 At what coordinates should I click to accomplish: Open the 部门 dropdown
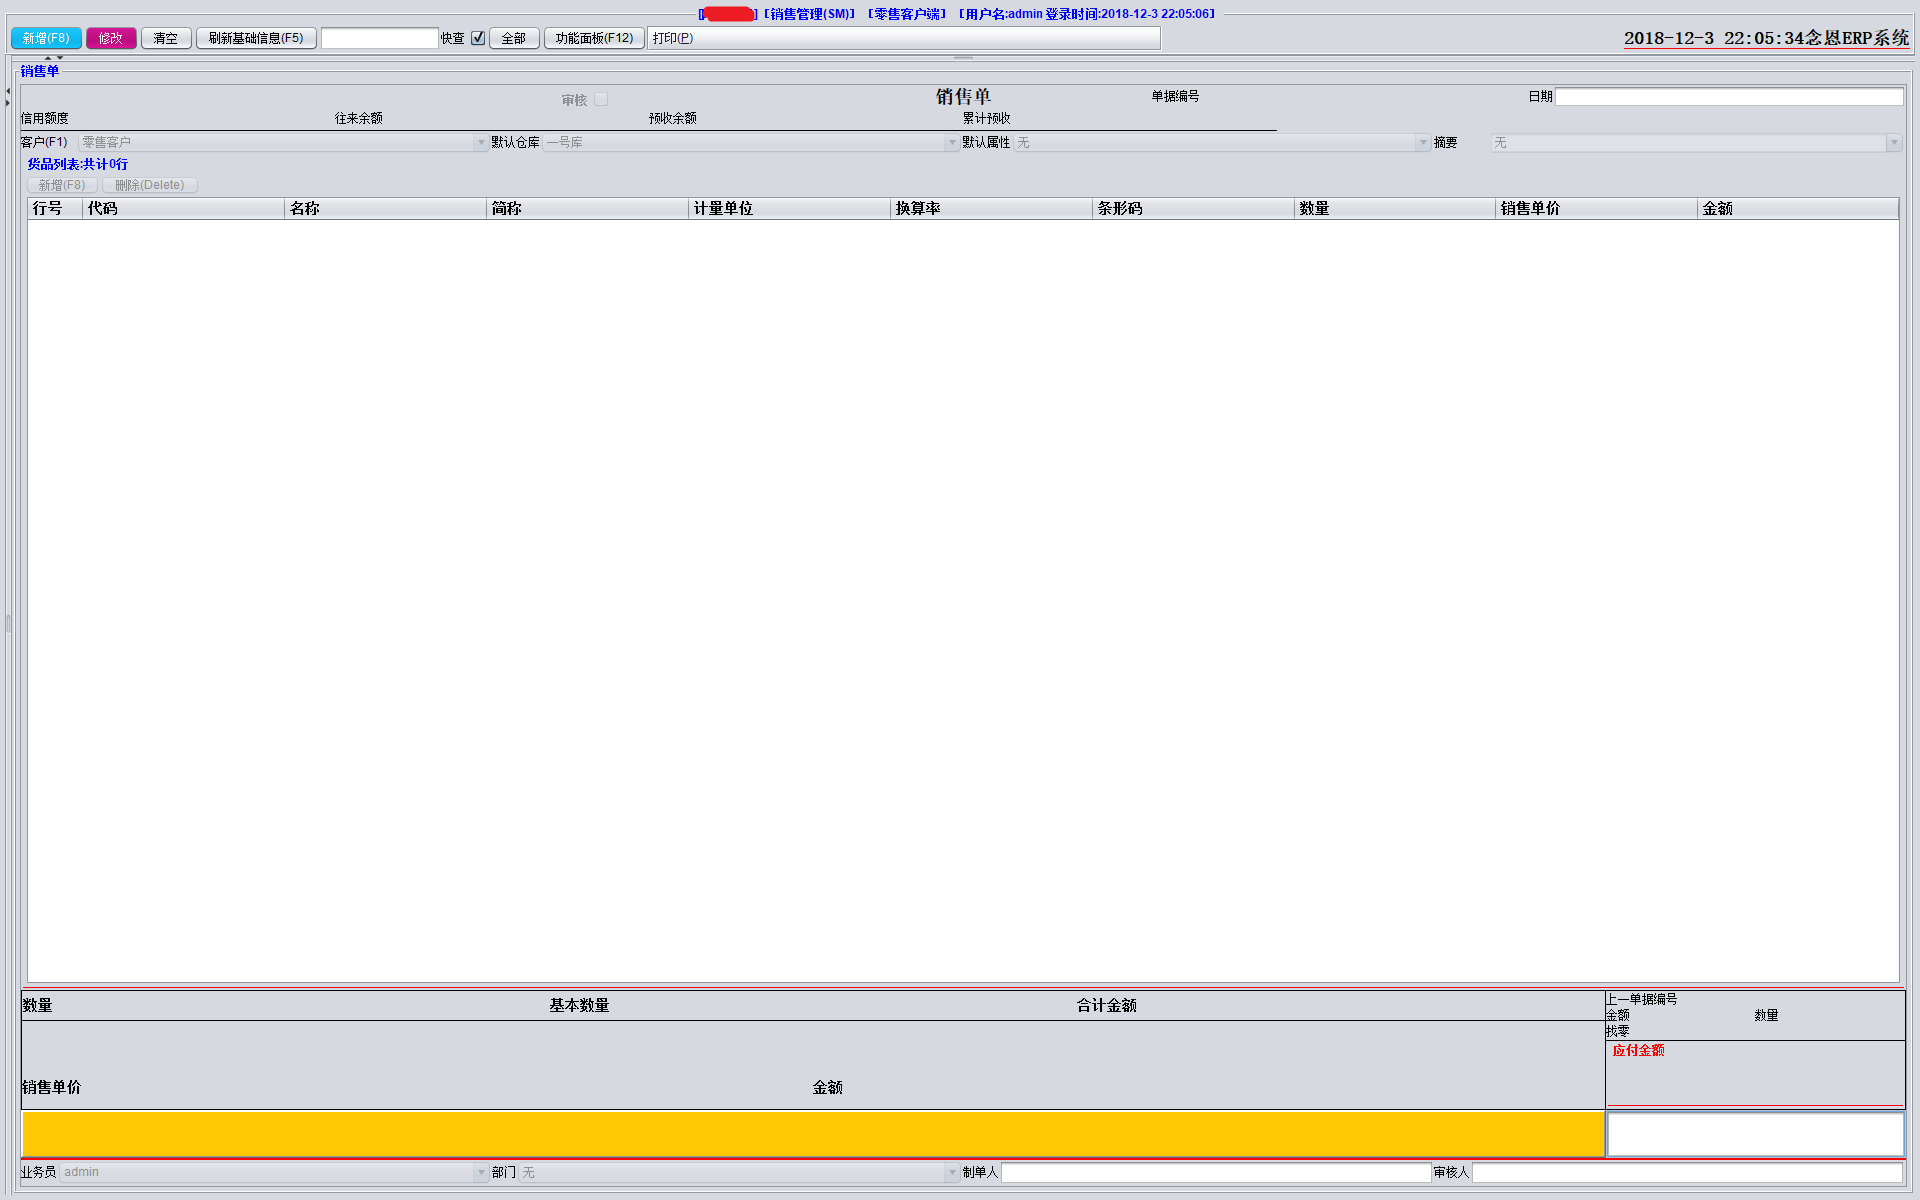tap(952, 1172)
